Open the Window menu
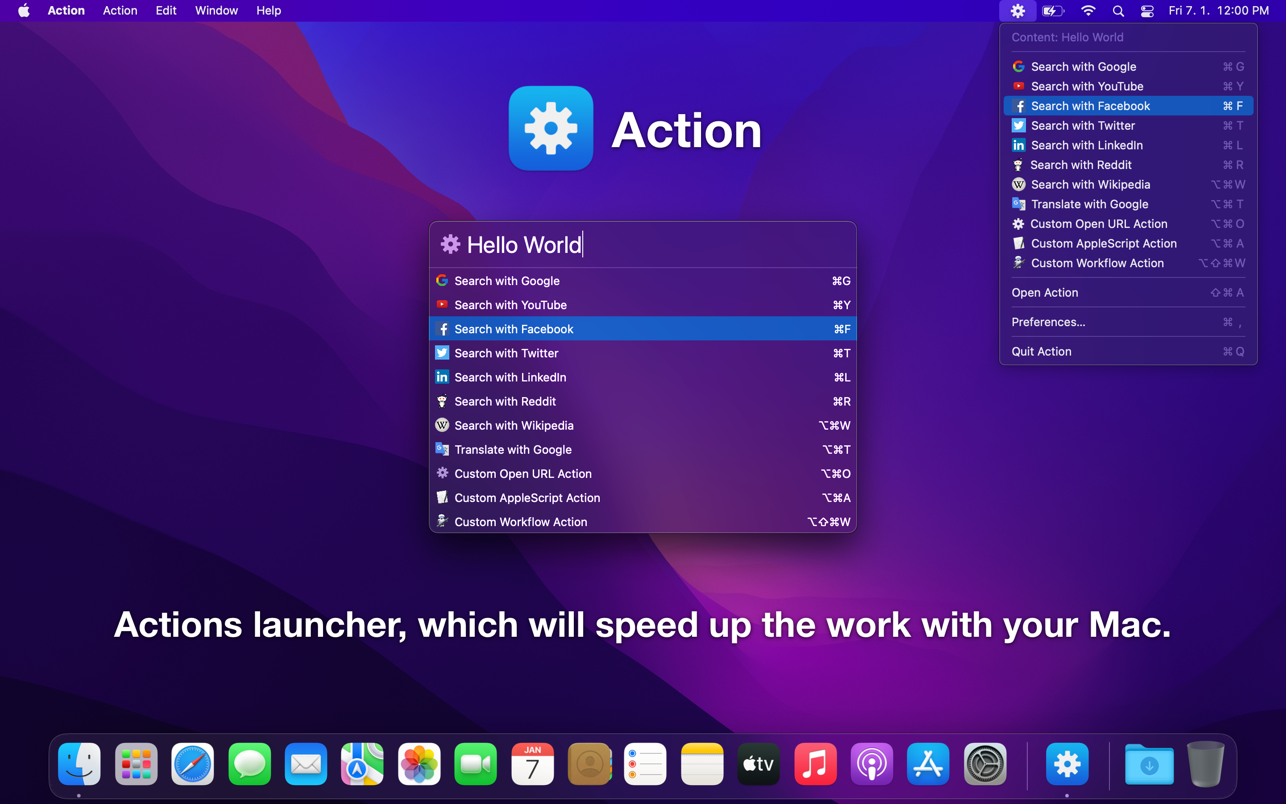 [216, 11]
